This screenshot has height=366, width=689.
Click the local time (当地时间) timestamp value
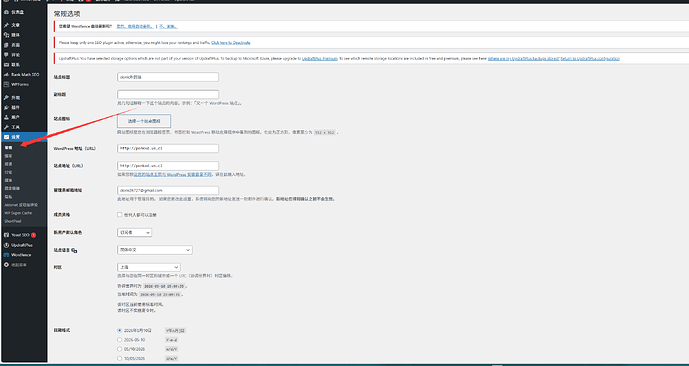(160, 294)
